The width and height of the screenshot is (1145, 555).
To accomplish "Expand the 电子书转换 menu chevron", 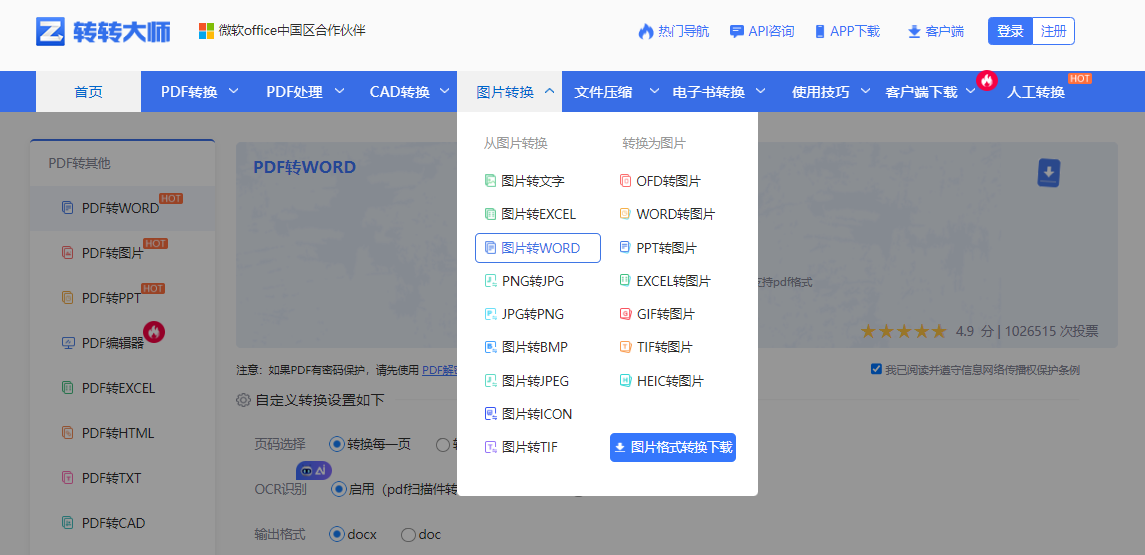I will point(761,91).
